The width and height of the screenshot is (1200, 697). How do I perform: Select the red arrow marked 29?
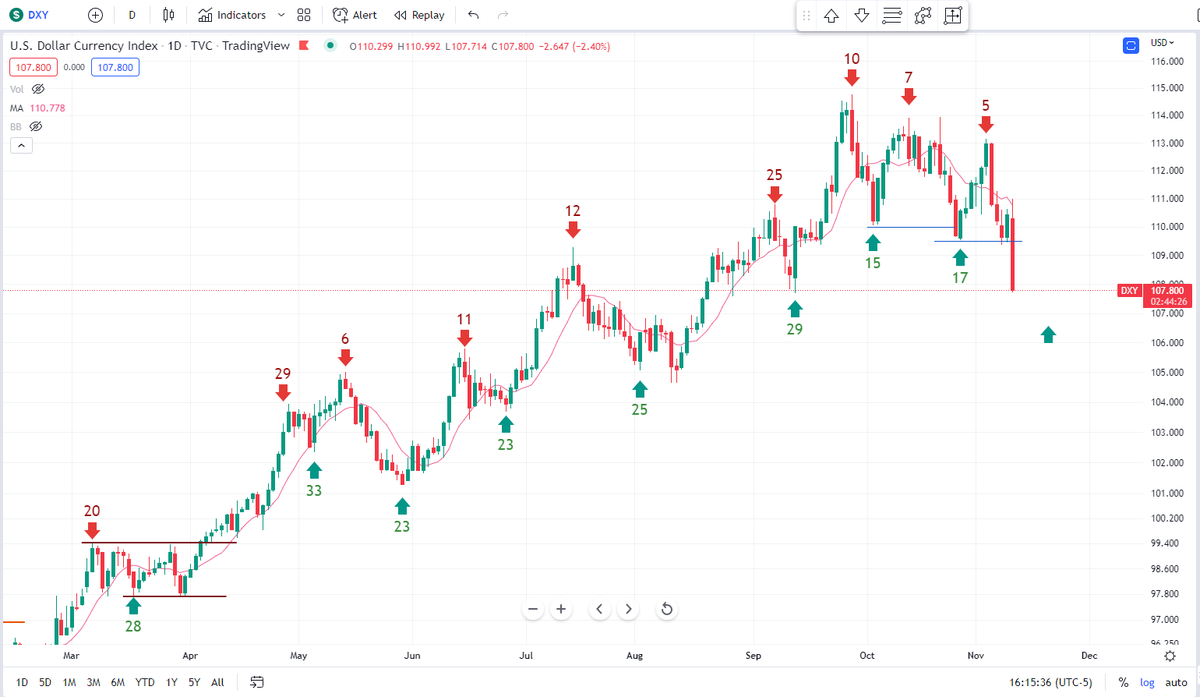point(283,393)
